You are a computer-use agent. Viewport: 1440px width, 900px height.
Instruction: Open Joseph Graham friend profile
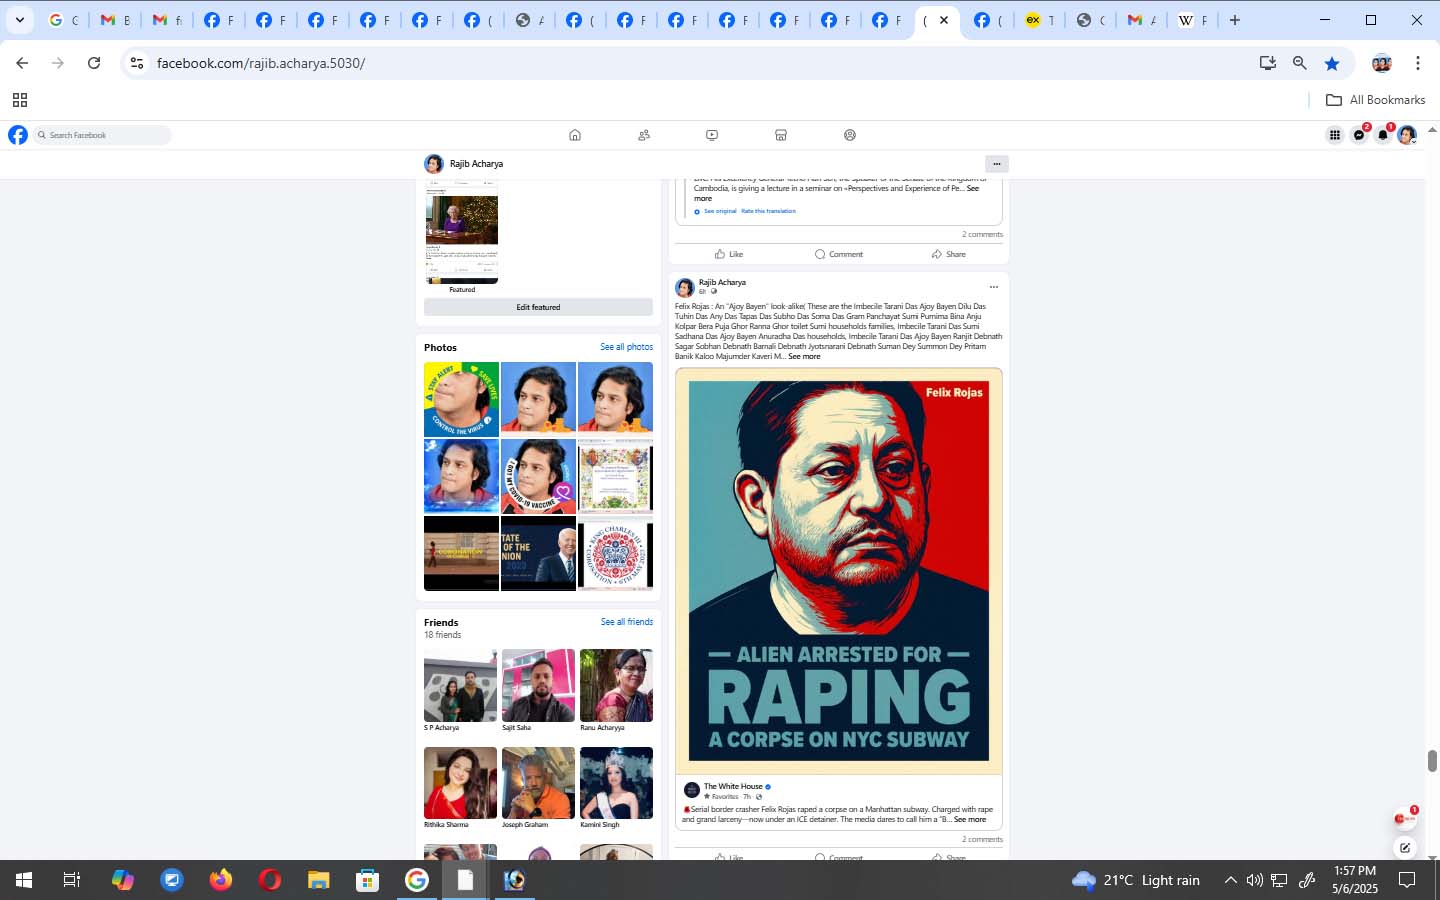pos(538,783)
